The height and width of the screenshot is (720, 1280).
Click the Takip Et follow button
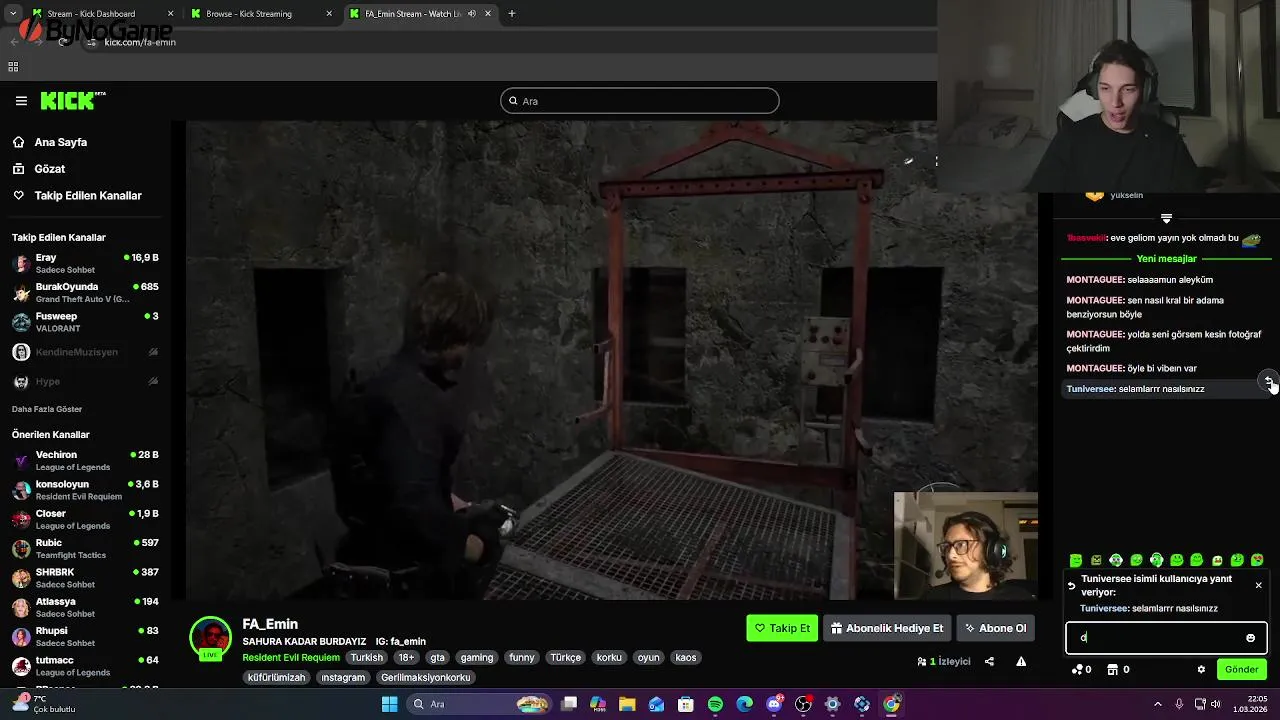782,628
